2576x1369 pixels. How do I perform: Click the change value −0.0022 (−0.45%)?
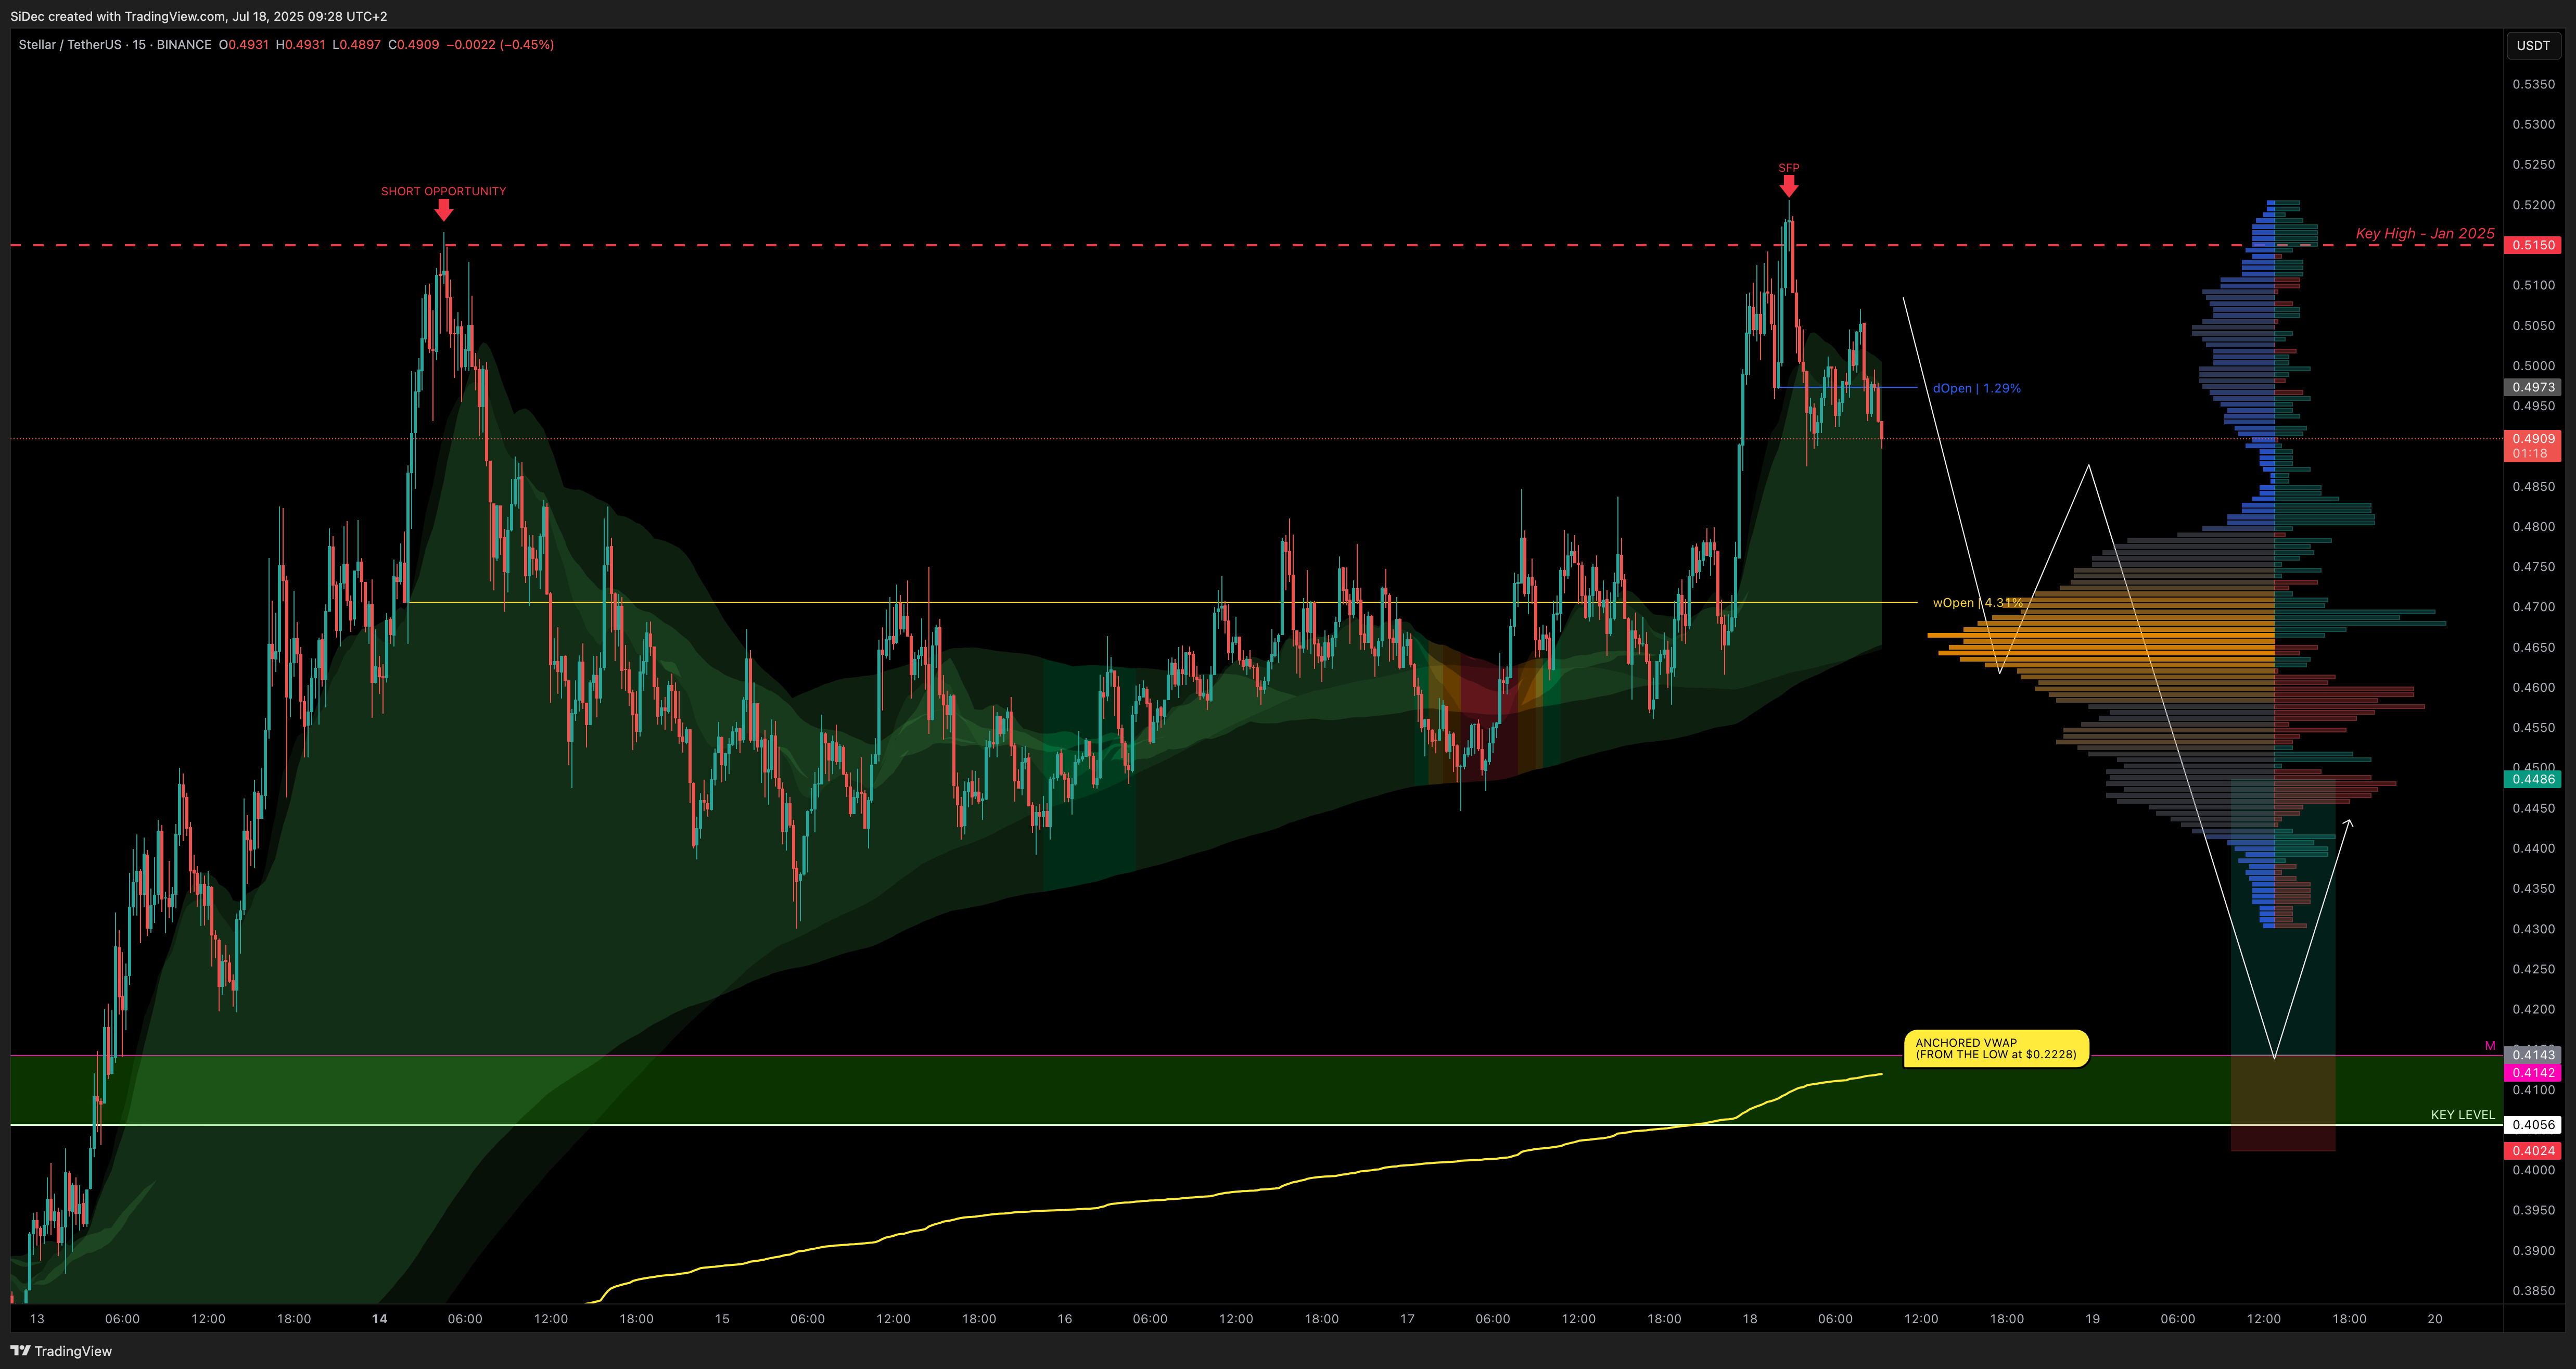coord(500,45)
